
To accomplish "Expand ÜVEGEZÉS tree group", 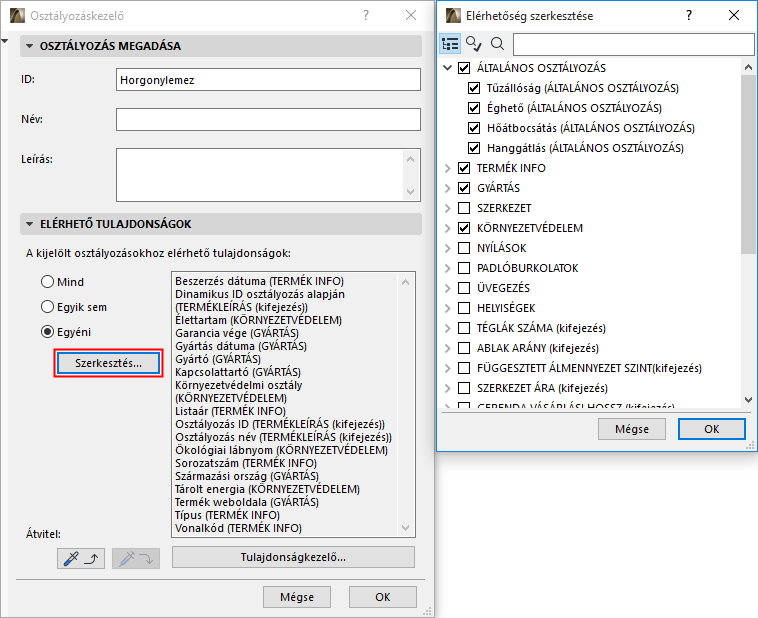I will tap(448, 288).
